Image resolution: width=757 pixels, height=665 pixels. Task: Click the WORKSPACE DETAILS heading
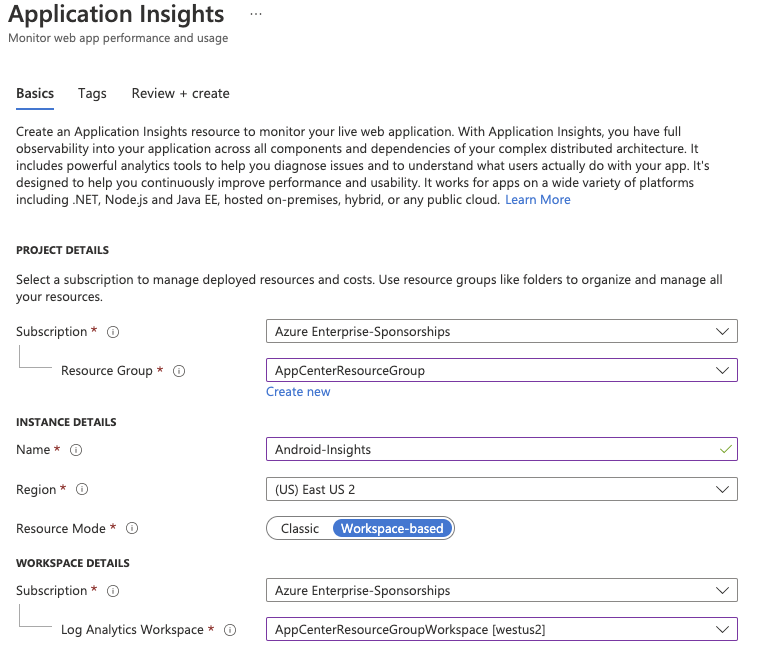[x=73, y=563]
